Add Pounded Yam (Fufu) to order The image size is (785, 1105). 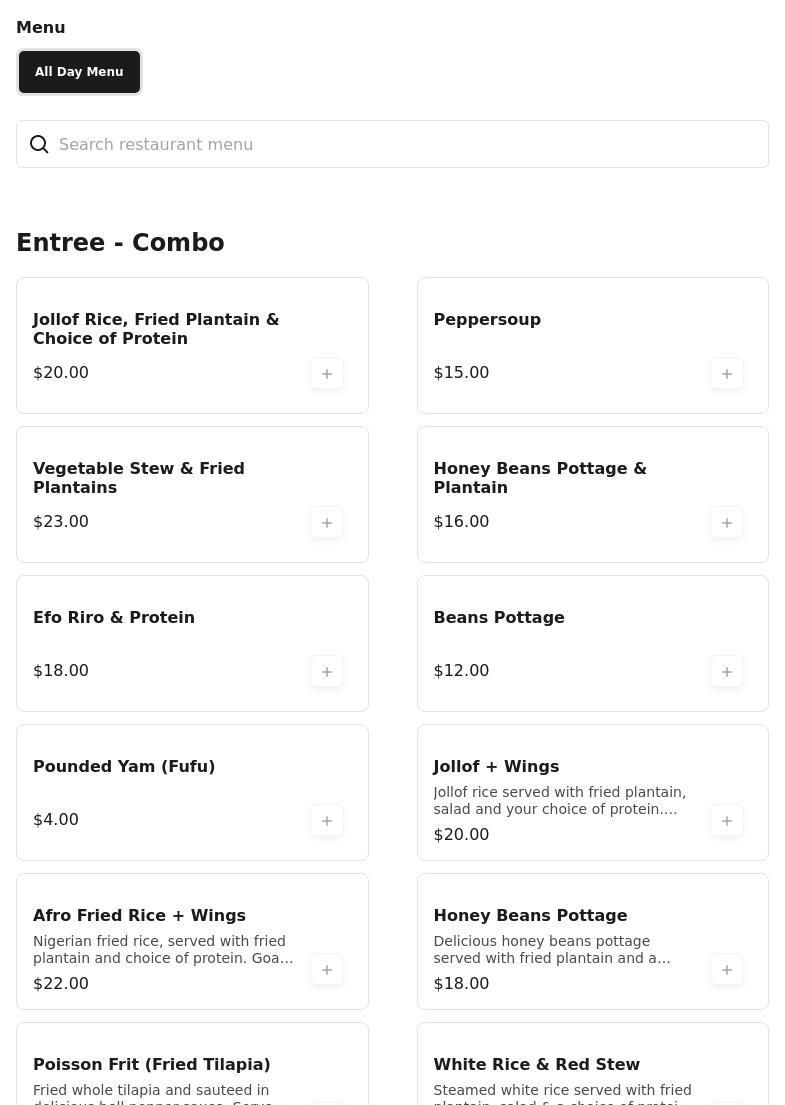(x=327, y=821)
